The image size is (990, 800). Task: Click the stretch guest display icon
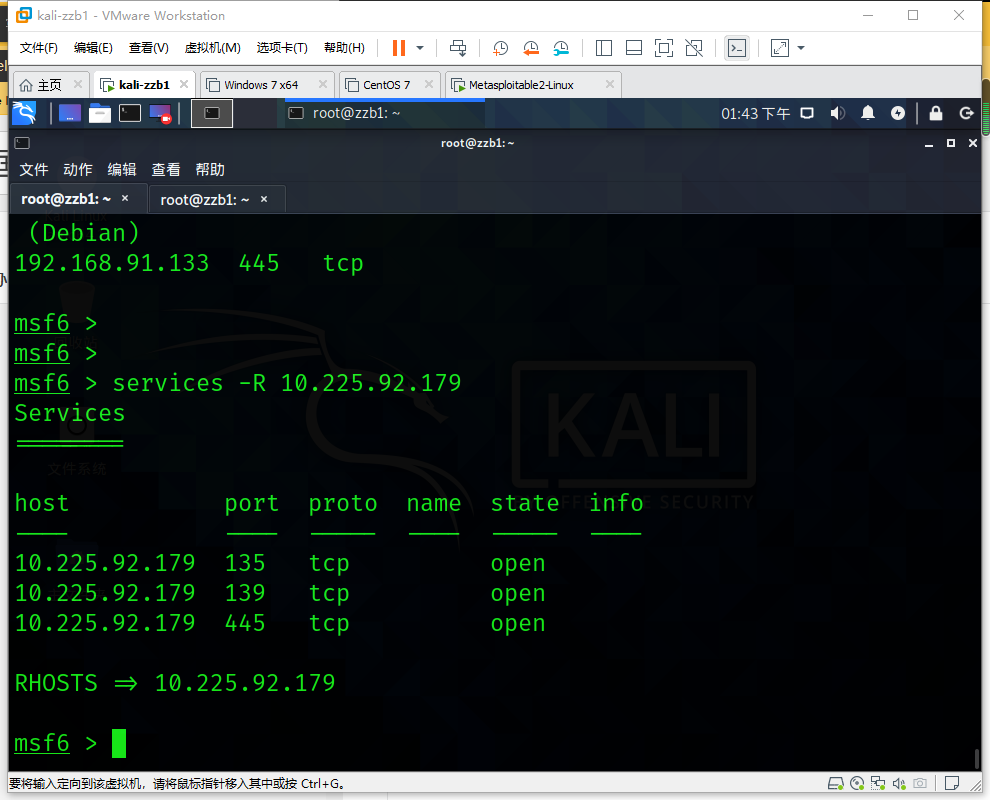pyautogui.click(x=780, y=48)
